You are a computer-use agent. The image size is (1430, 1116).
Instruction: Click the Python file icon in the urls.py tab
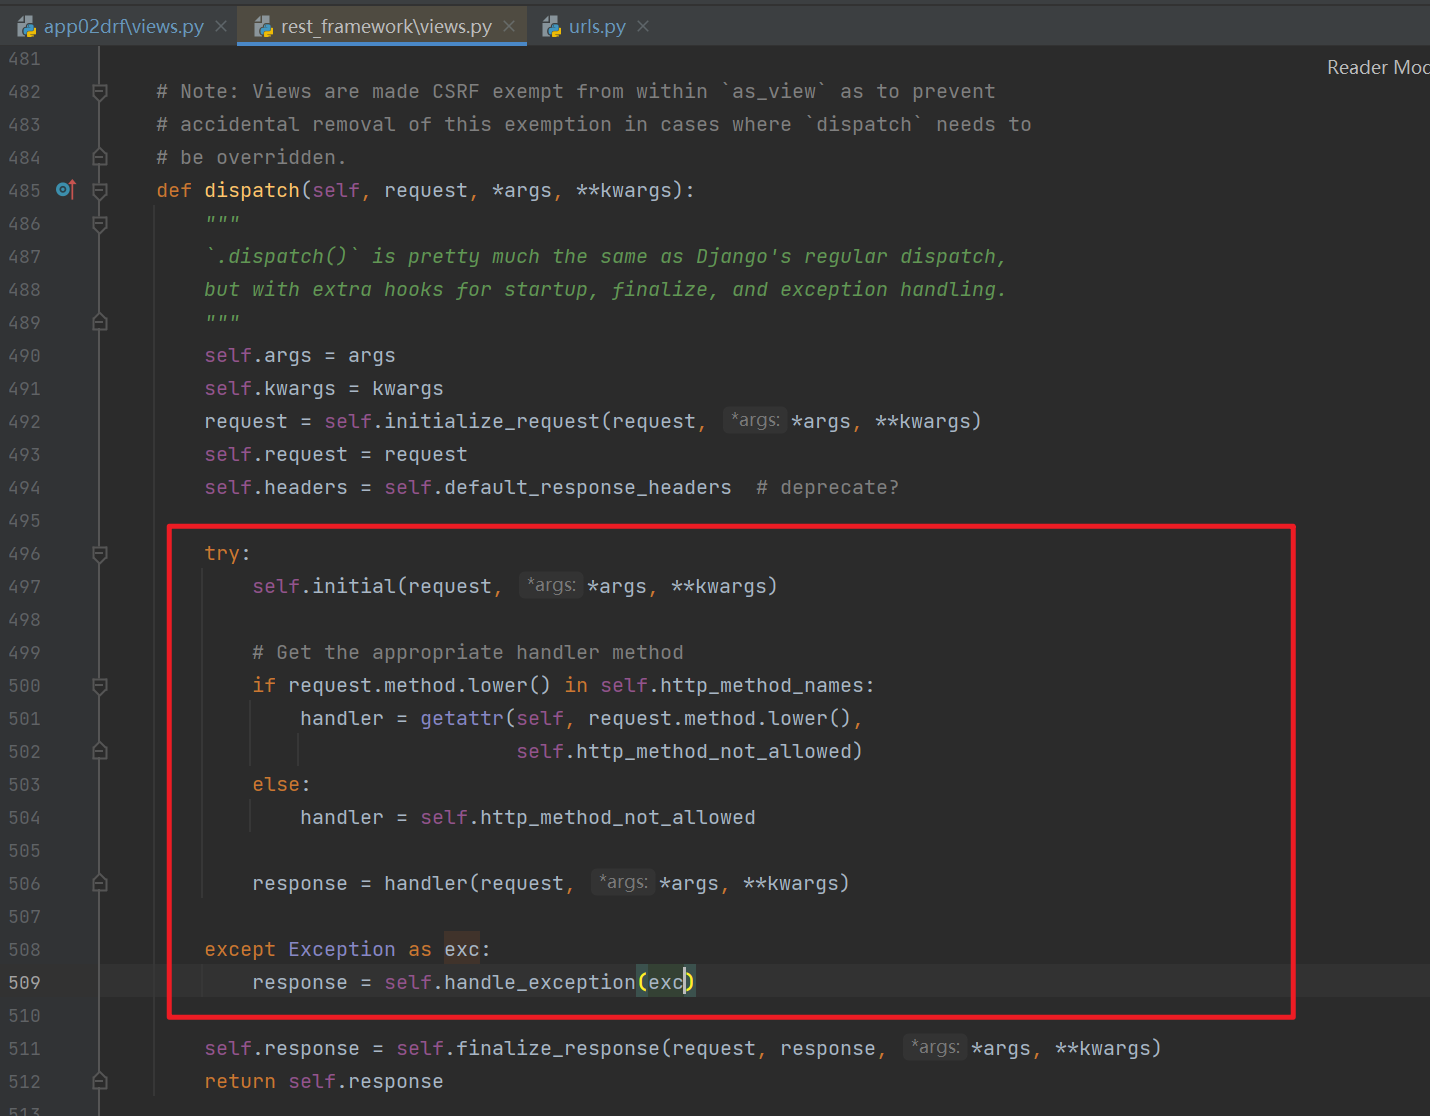(552, 25)
